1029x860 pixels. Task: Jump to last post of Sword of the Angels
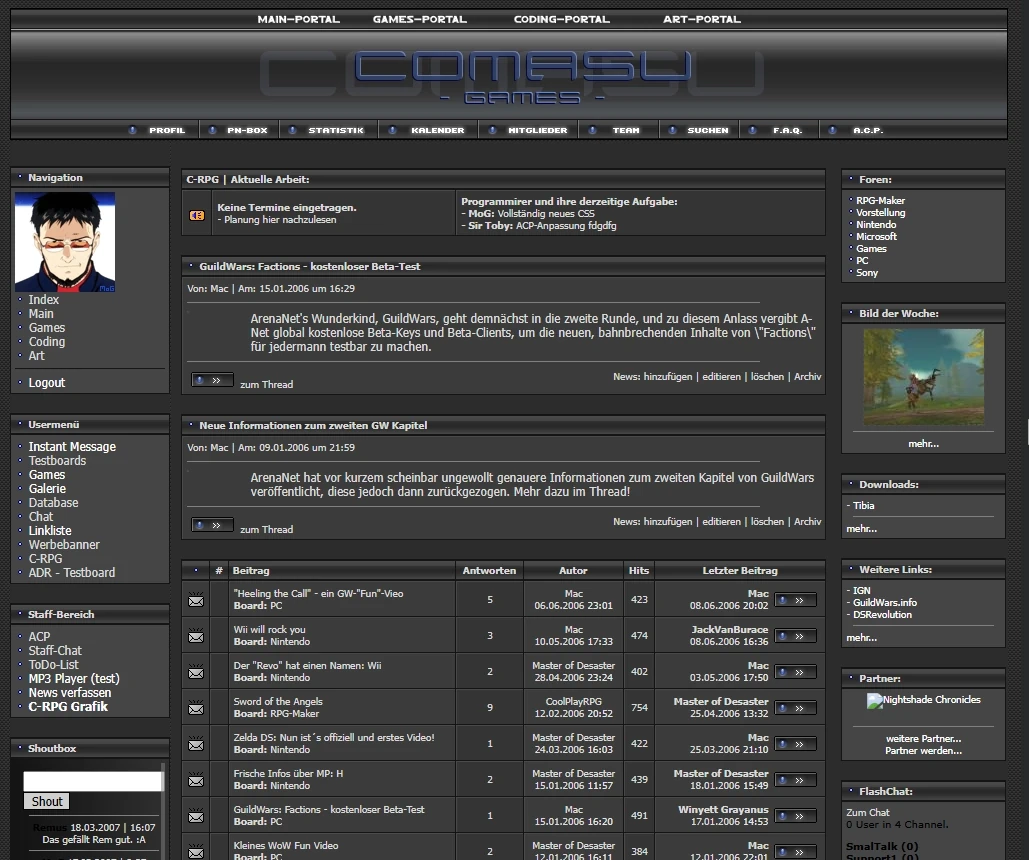795,708
